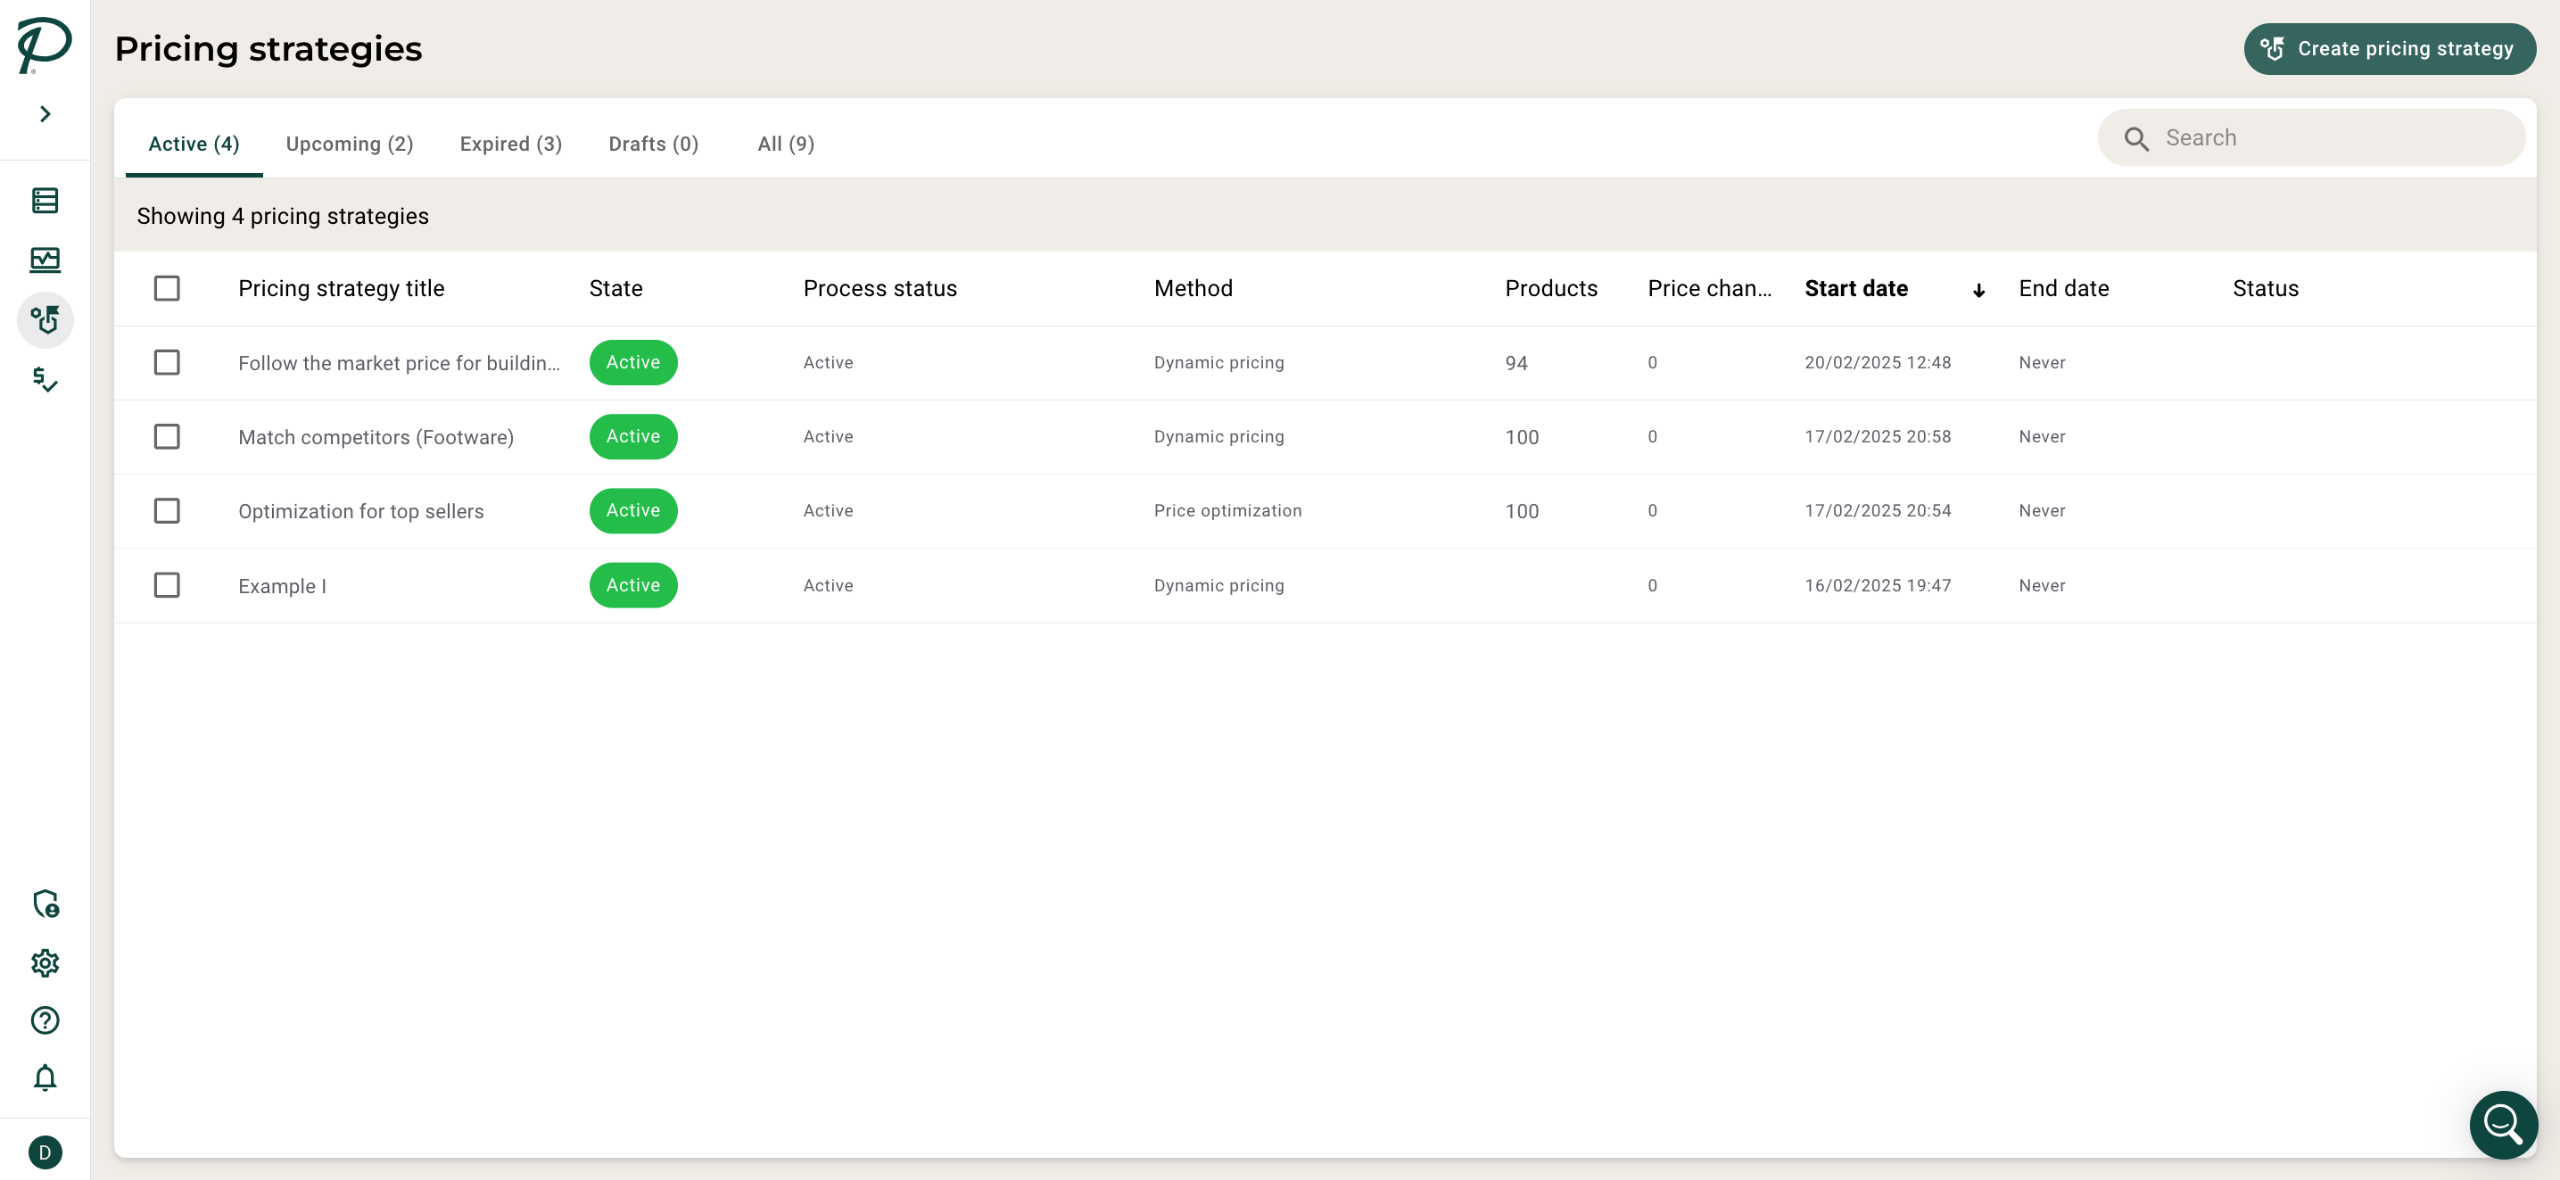Open the settings gear icon
Image resolution: width=2560 pixels, height=1180 pixels.
(45, 963)
